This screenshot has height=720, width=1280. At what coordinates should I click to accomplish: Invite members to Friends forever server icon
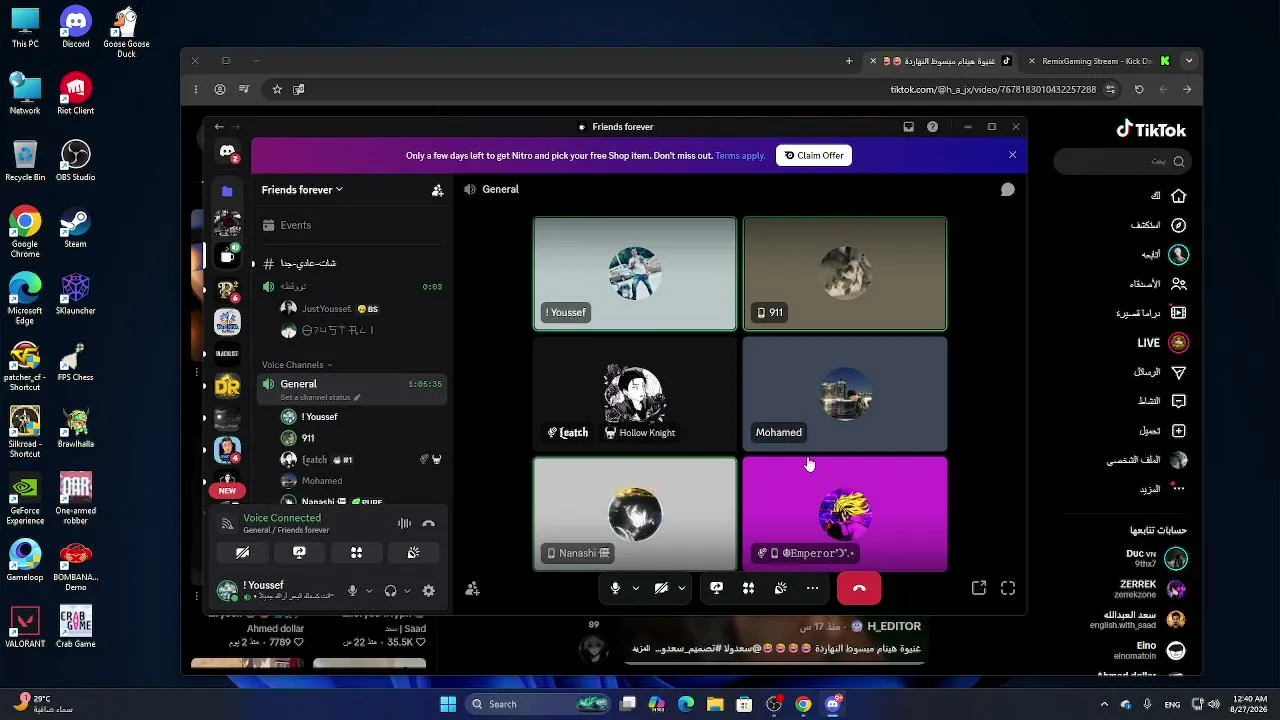437,190
